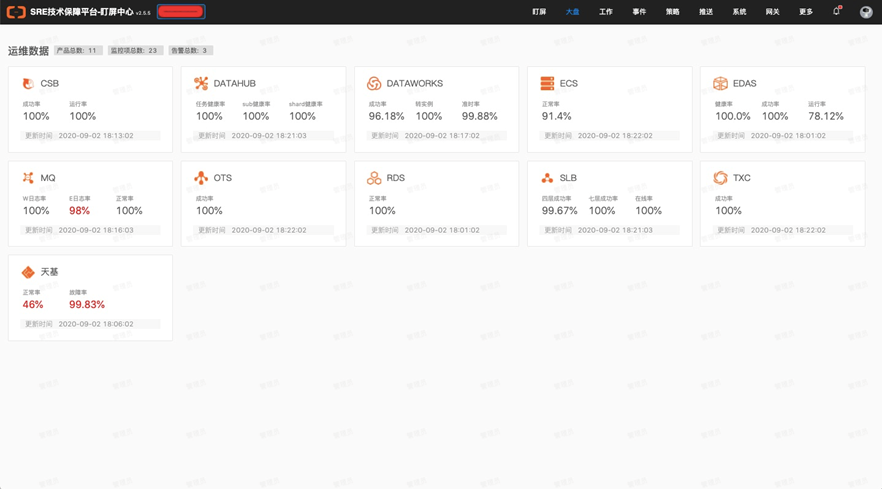Open the 事件 nav item
Screen dimensions: 882x489
pos(639,12)
